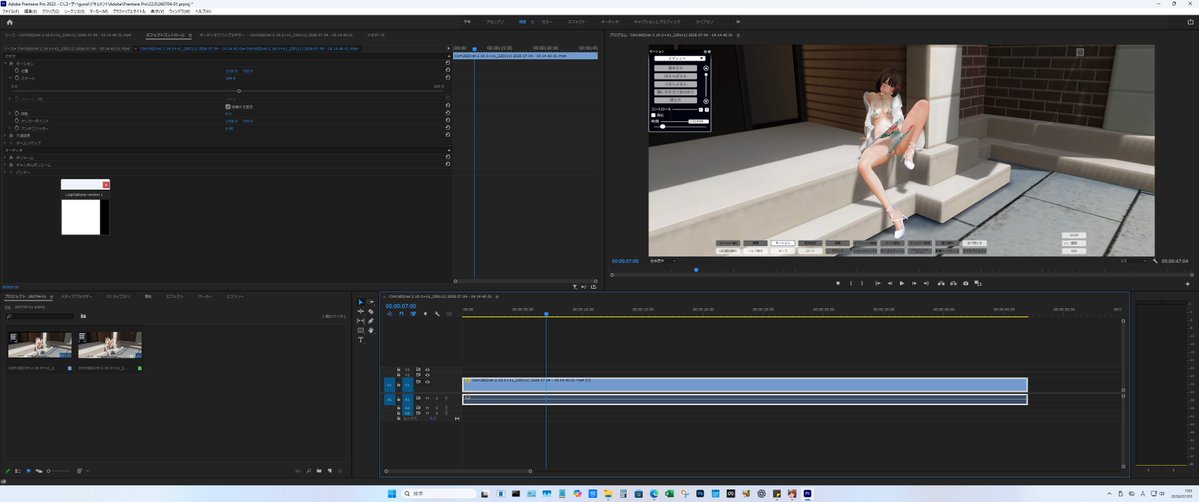This screenshot has width=1199, height=502.
Task: Click the Export Frame camera icon
Action: (x=966, y=283)
